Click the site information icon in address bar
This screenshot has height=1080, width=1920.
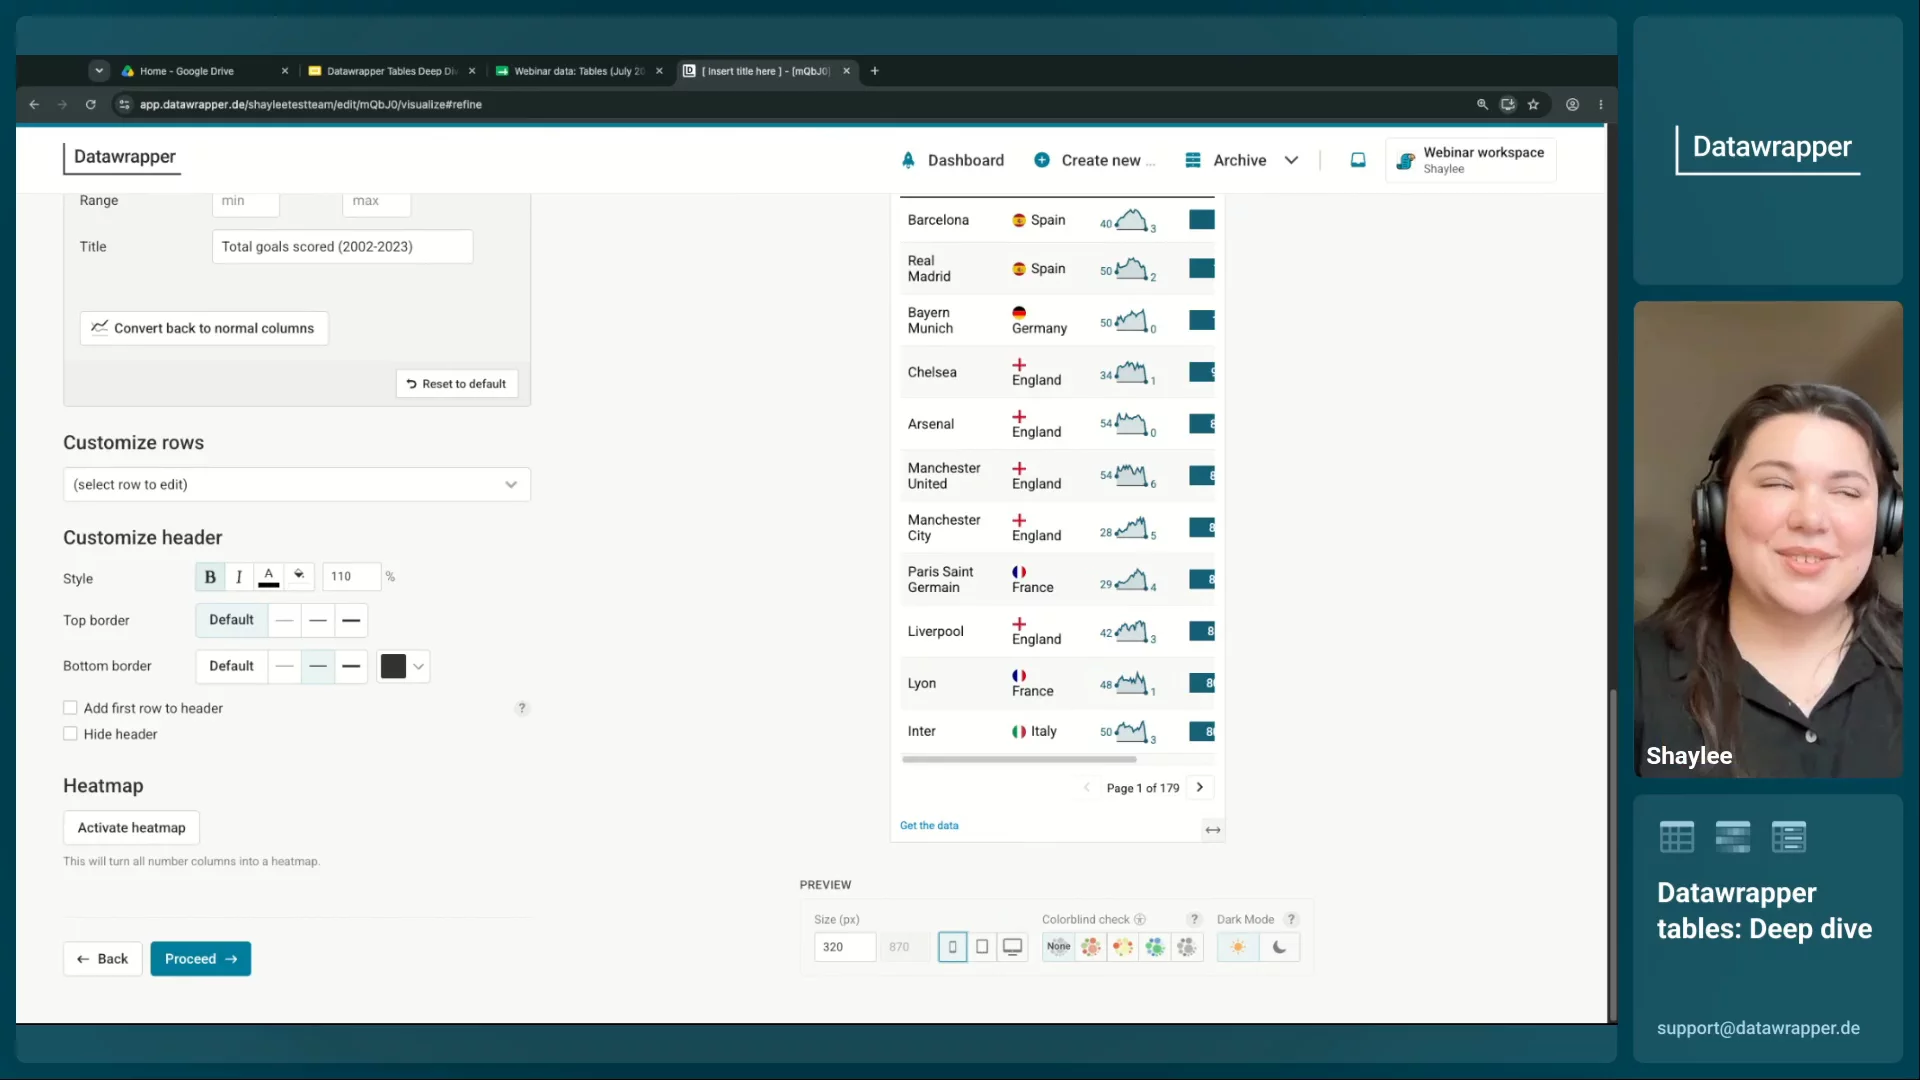click(x=124, y=104)
